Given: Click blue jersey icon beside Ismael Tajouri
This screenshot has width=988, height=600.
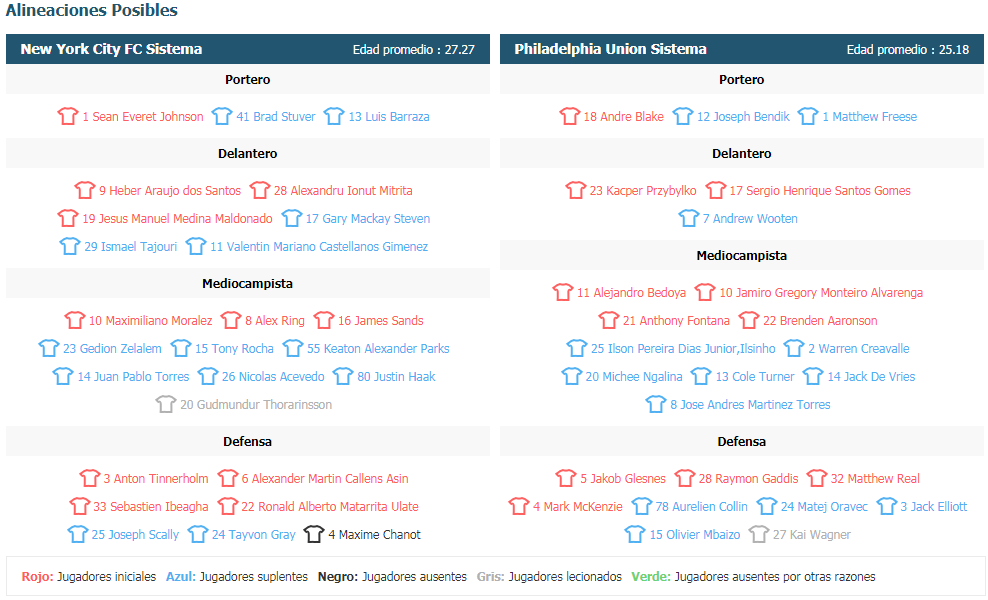Looking at the screenshot, I should pyautogui.click(x=69, y=246).
